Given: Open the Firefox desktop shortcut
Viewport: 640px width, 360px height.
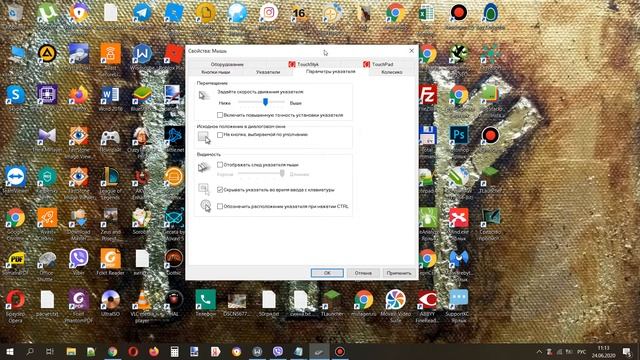Looking at the screenshot, I should [x=79, y=95].
